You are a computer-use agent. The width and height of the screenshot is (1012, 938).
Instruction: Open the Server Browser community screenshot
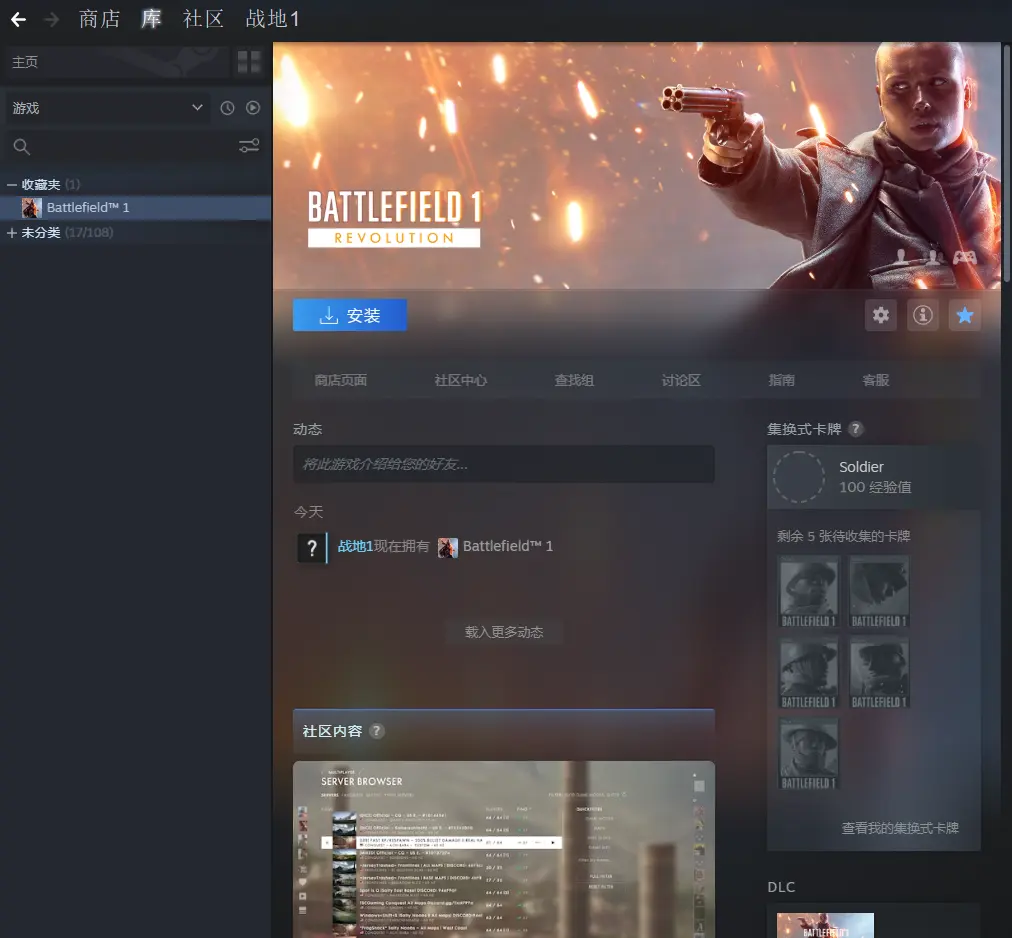point(503,849)
